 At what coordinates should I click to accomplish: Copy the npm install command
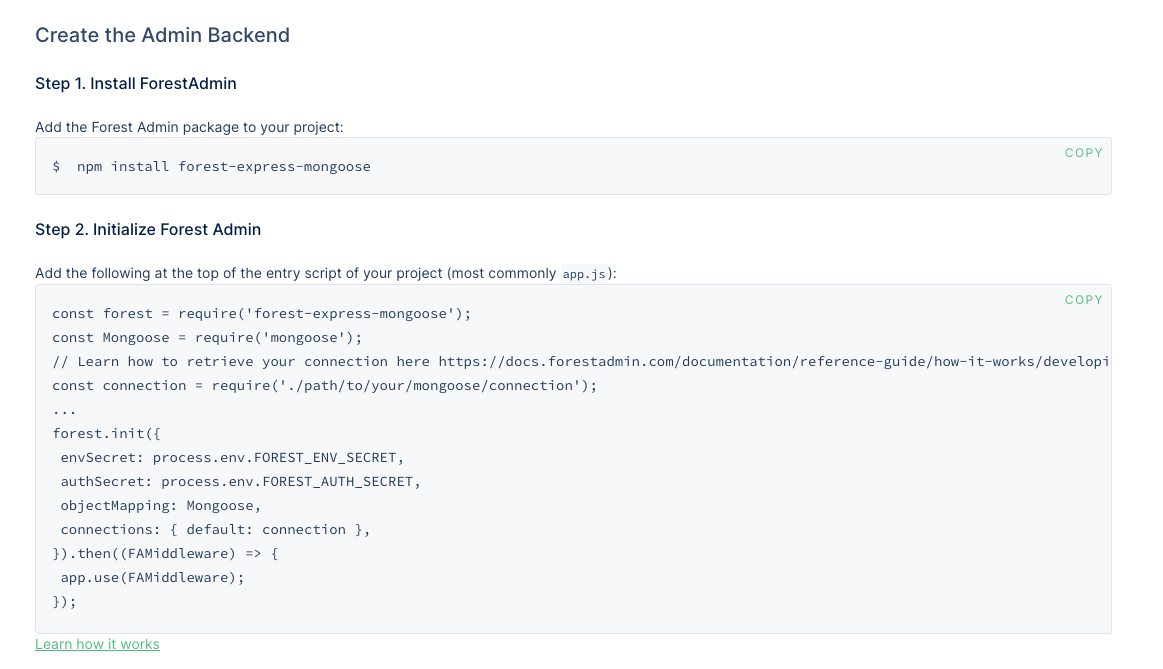(x=1083, y=153)
